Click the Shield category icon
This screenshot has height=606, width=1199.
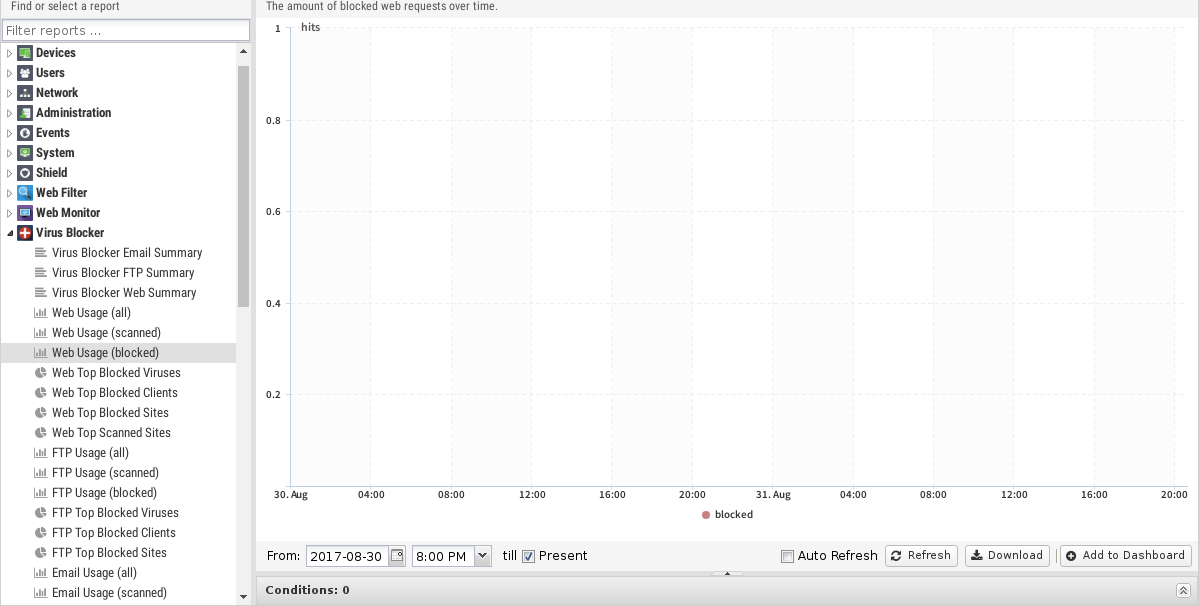pyautogui.click(x=24, y=173)
